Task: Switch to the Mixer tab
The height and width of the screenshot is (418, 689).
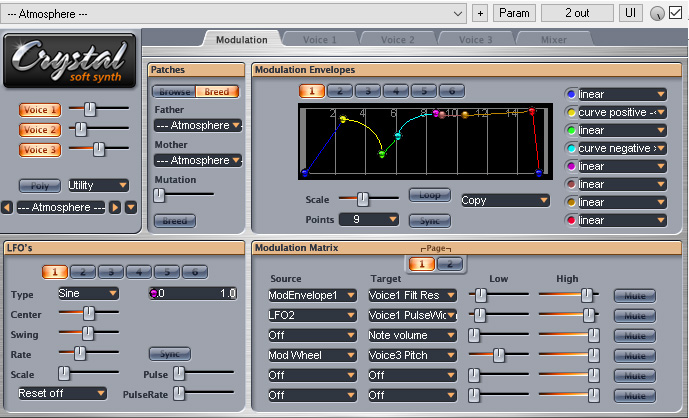Action: [554, 40]
